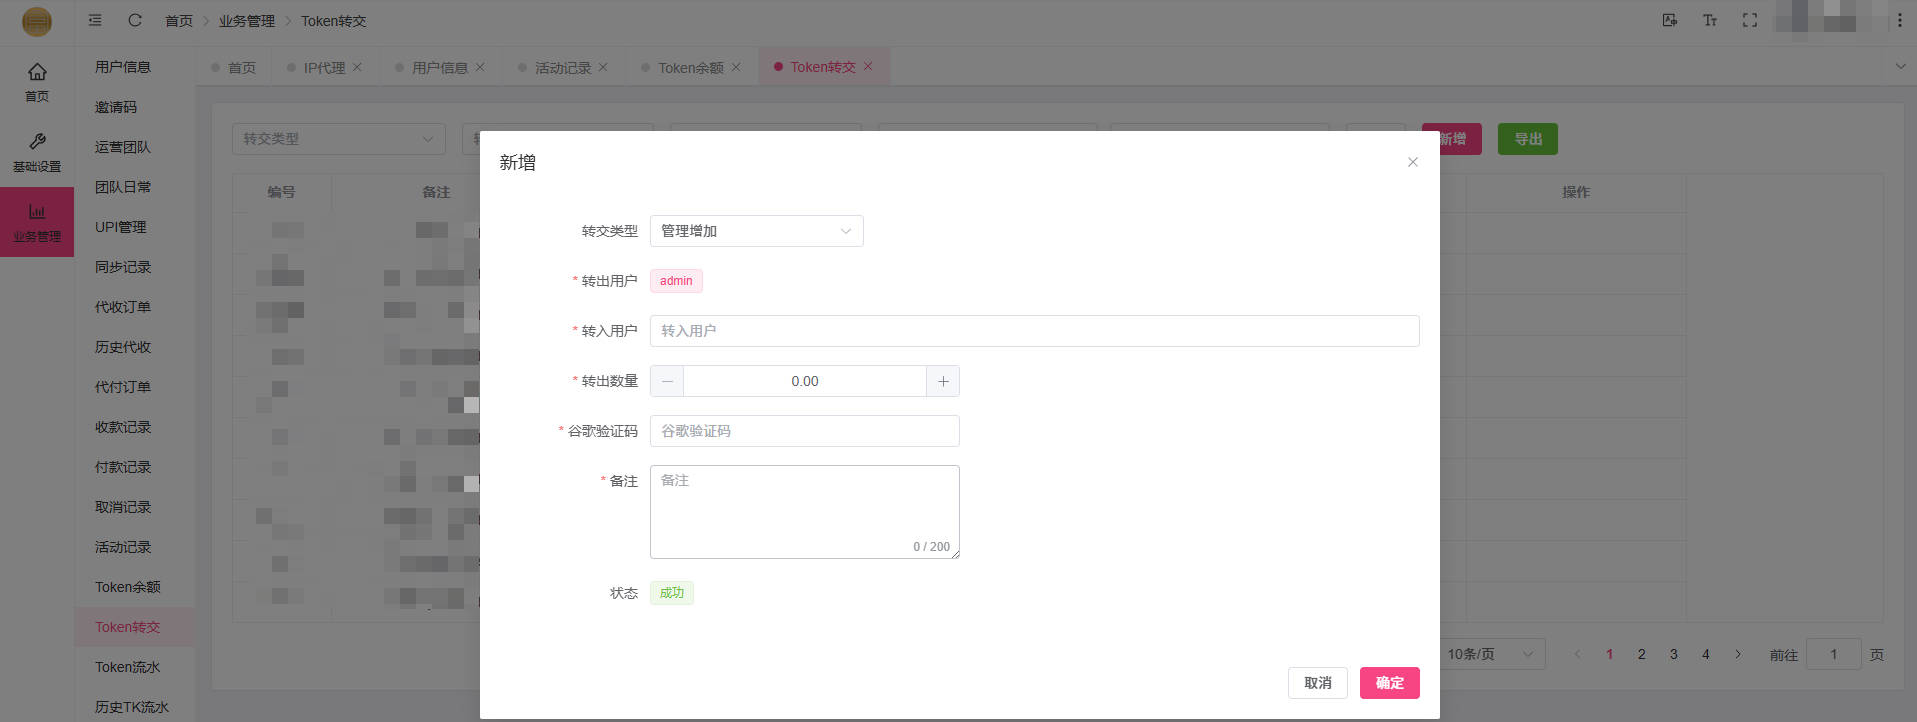
Task: Switch to the Token余额 tab
Action: tap(690, 67)
